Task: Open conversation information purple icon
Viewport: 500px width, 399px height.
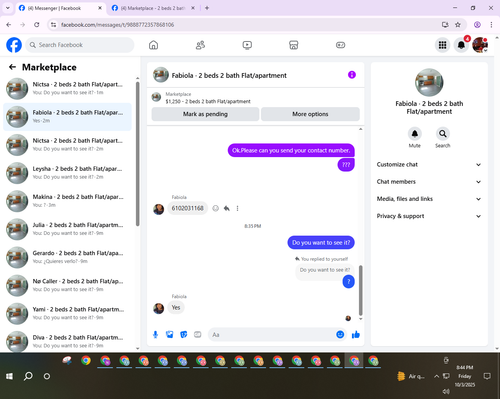Action: [352, 75]
